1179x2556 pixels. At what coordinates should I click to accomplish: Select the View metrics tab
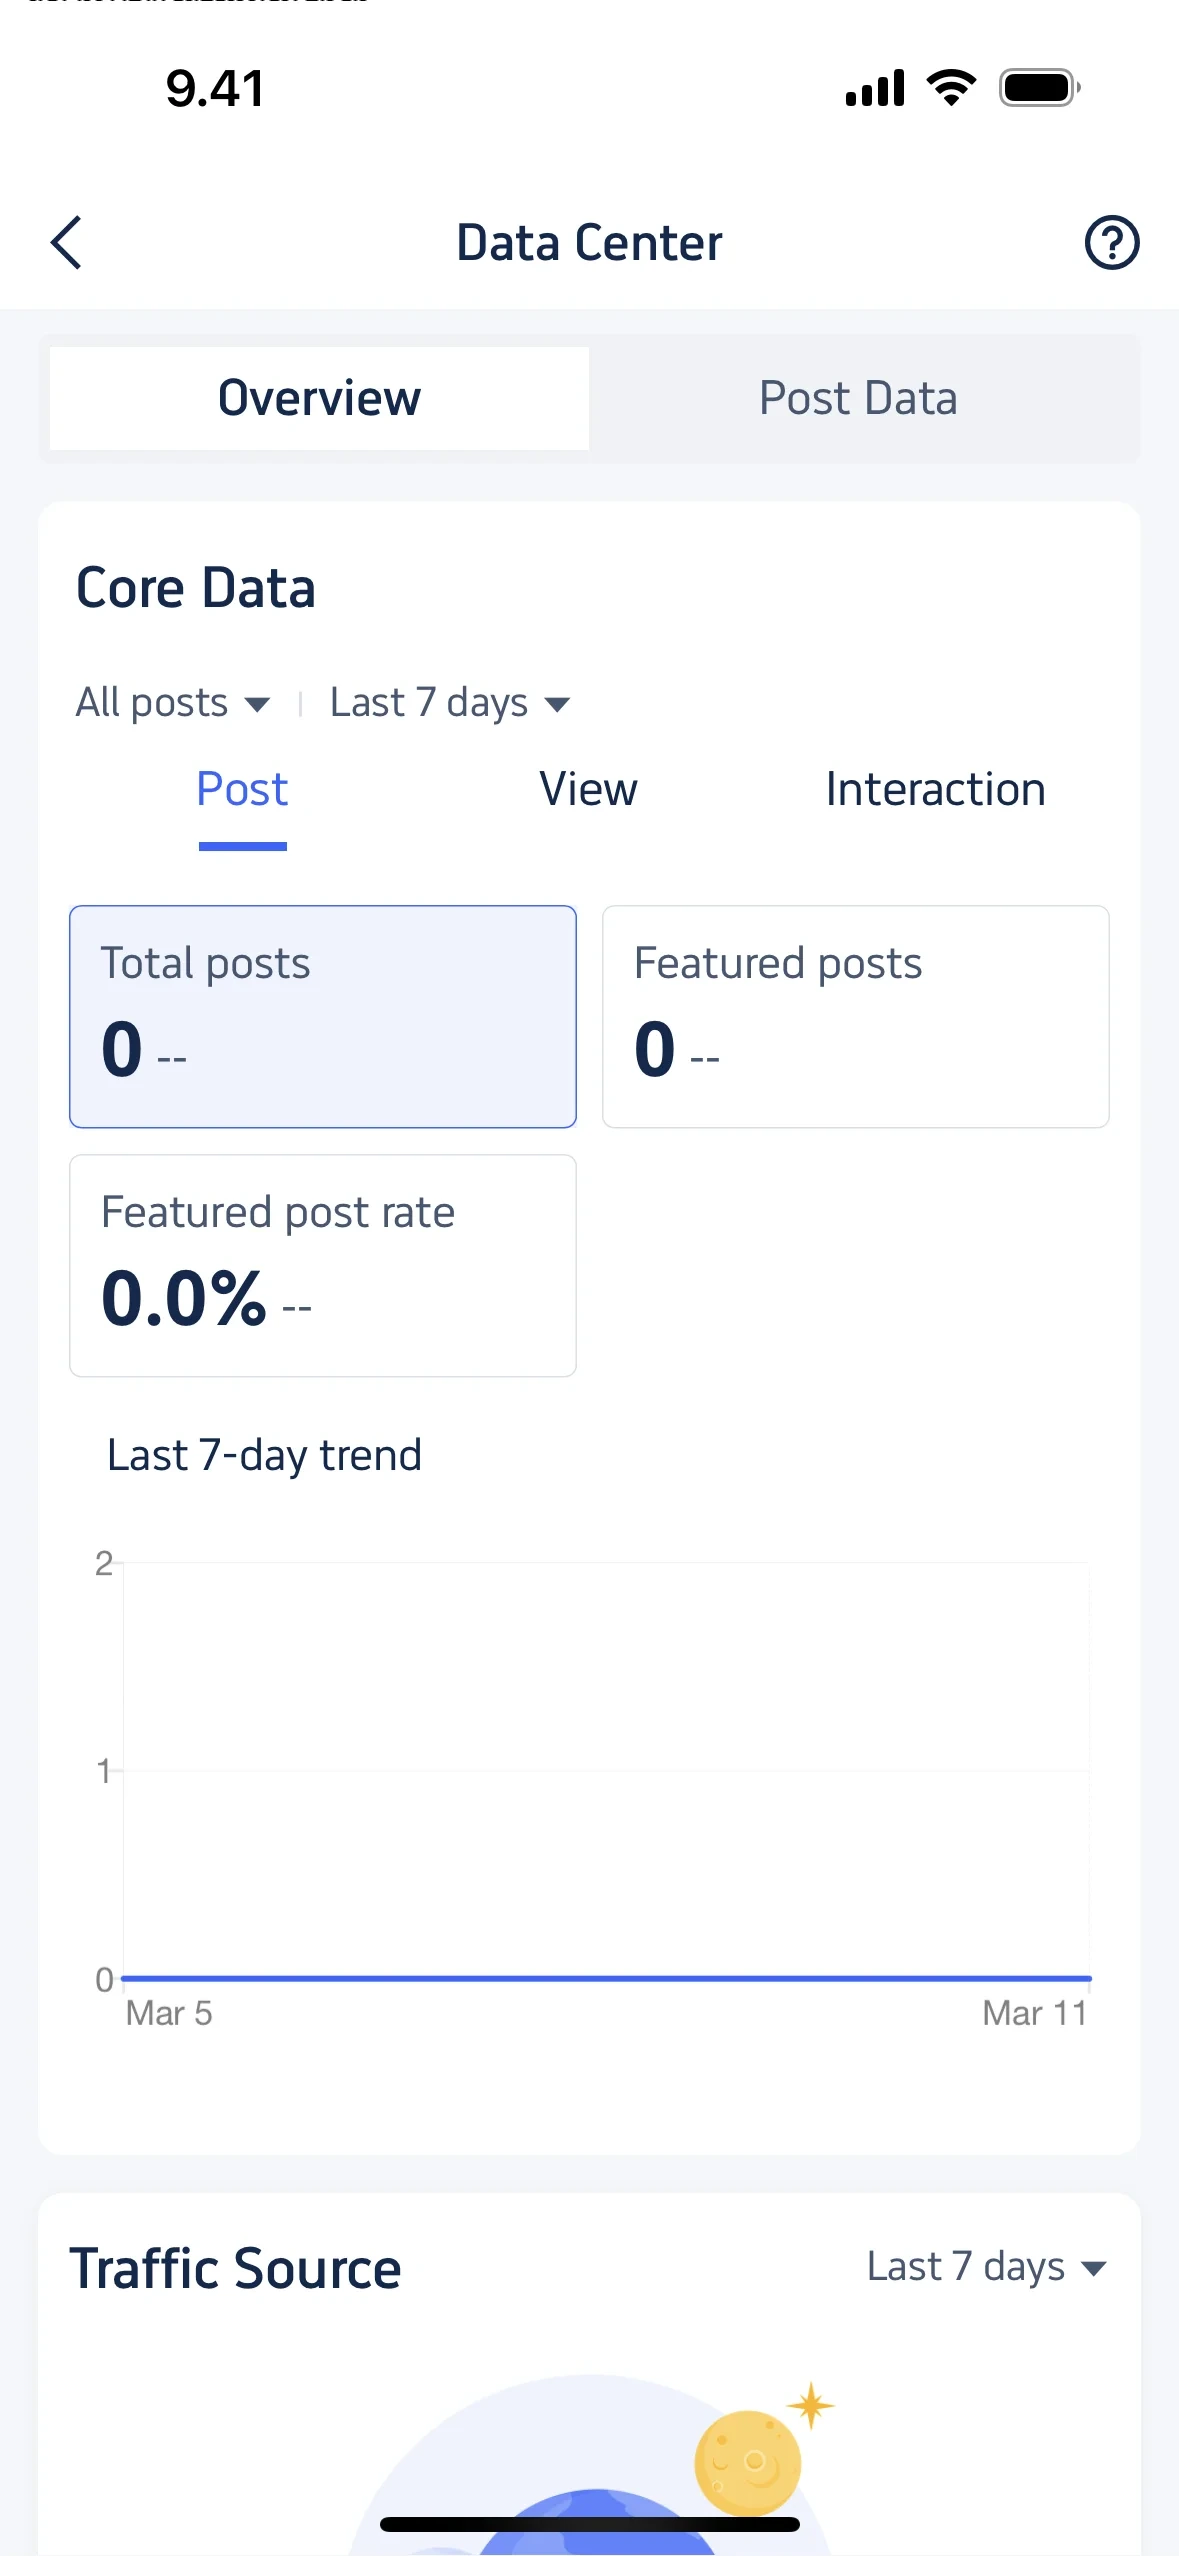click(x=588, y=790)
